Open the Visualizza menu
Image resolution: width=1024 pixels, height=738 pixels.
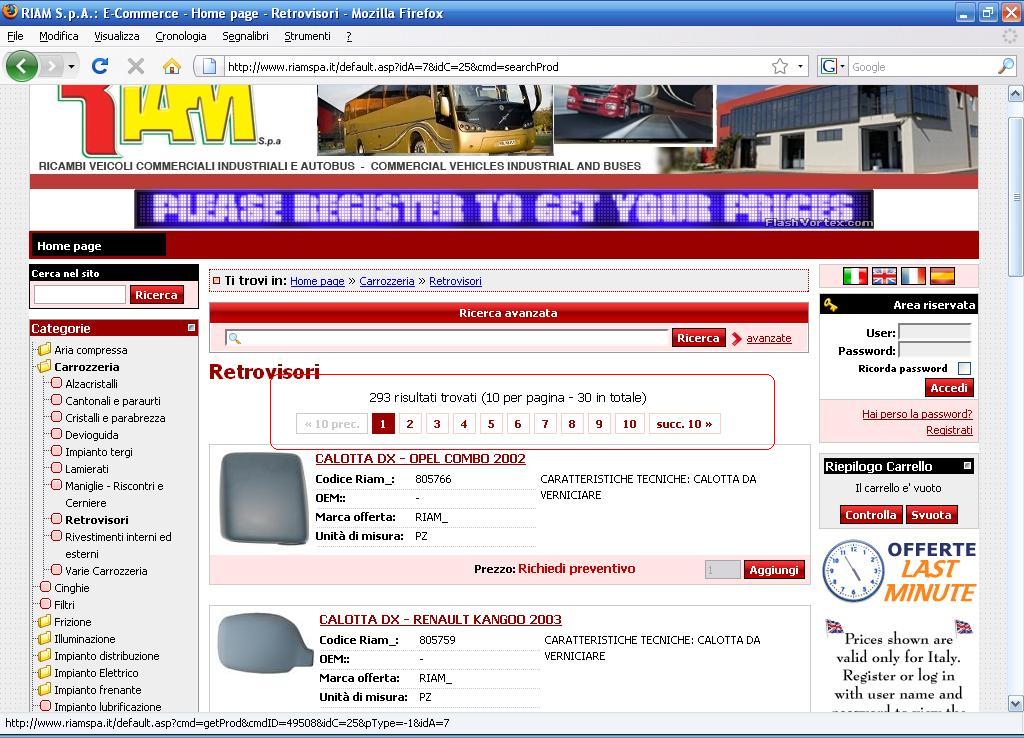tap(117, 36)
